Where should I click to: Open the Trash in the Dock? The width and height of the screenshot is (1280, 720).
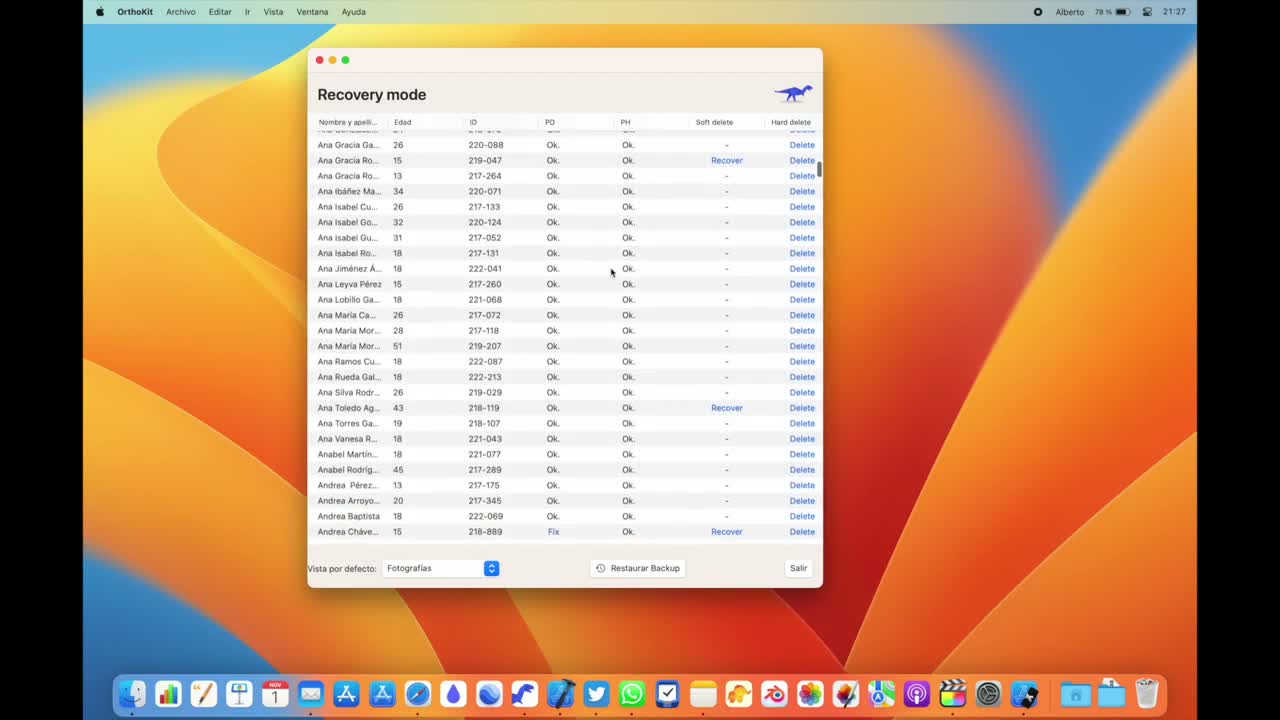point(1146,693)
